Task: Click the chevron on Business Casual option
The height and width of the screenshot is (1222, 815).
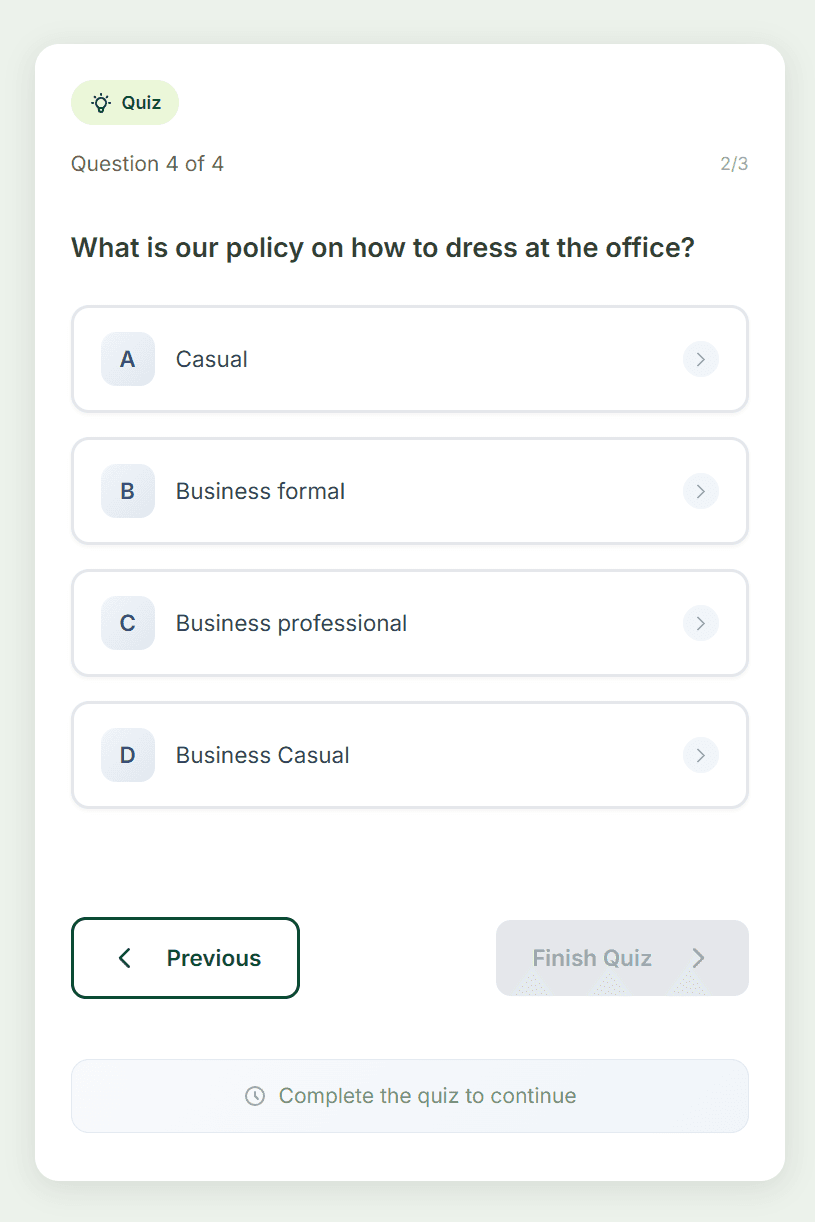Action: click(701, 755)
